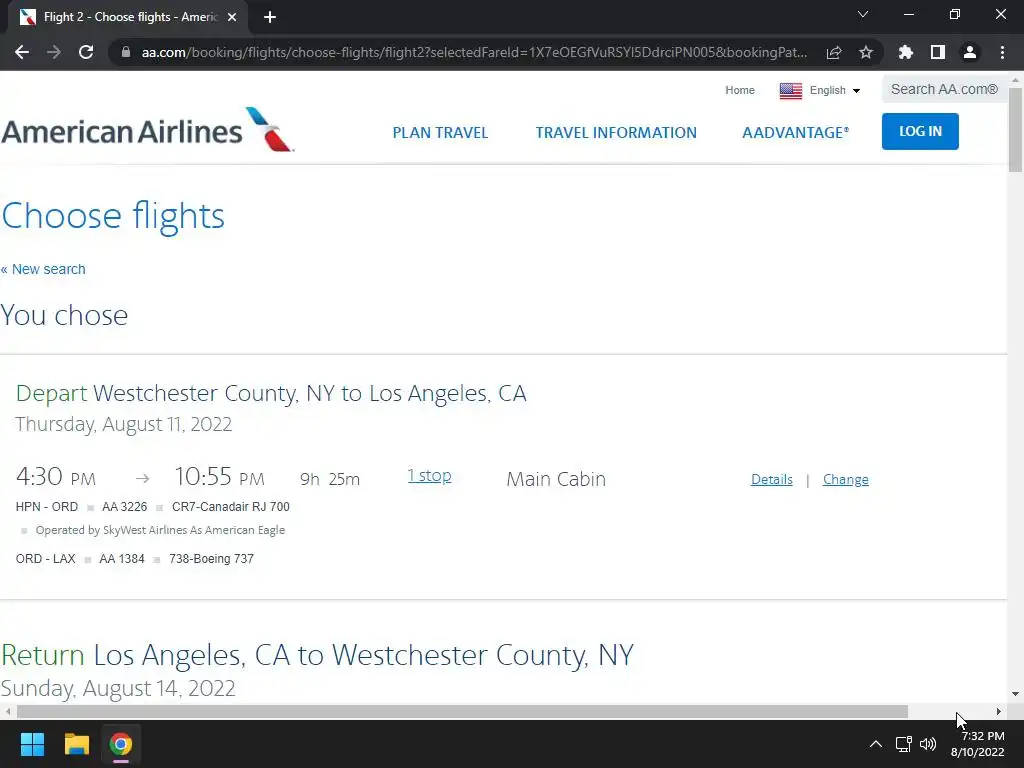Click the scroll down arrow

(1016, 694)
